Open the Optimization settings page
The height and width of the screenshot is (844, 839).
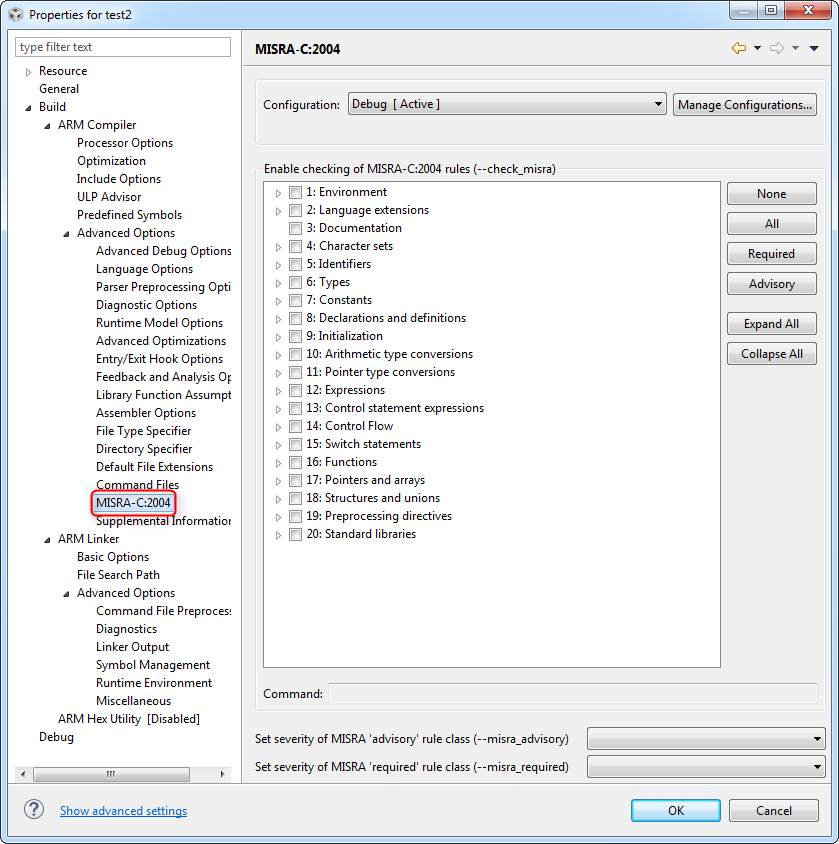coord(111,161)
